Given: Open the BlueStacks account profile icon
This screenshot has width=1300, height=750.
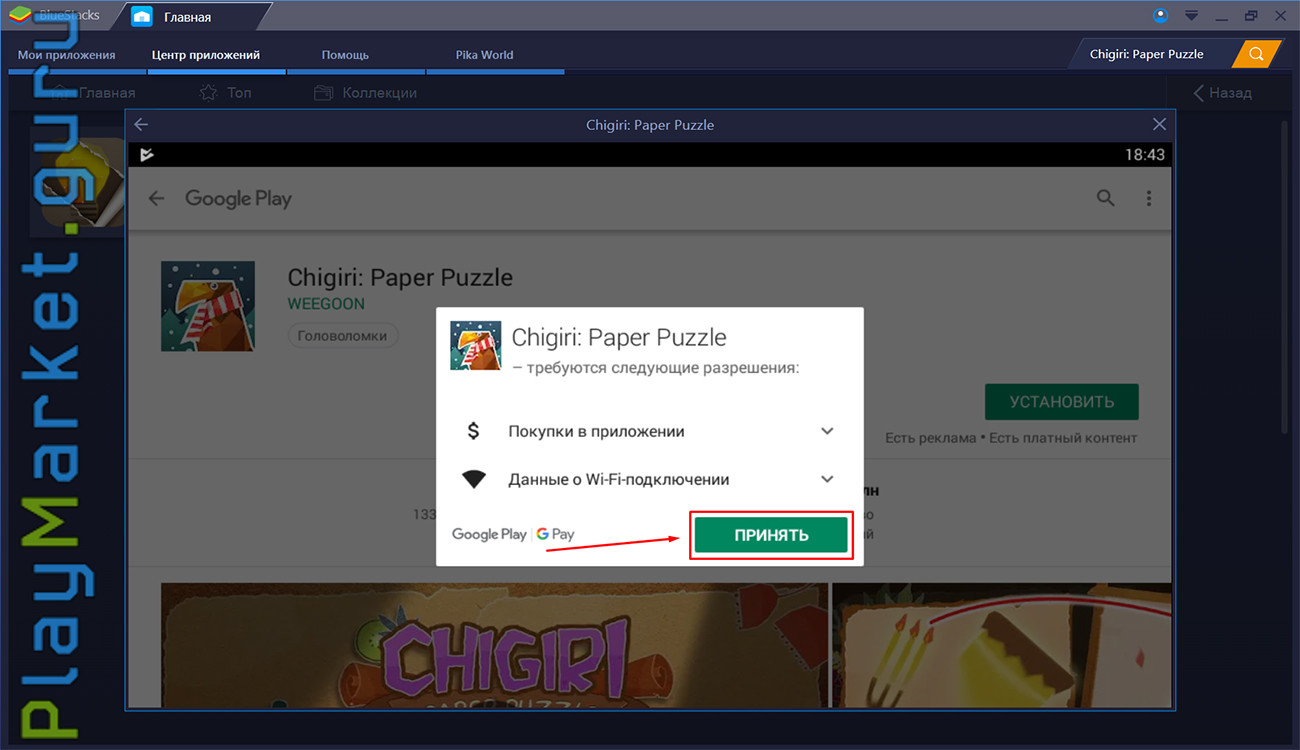Looking at the screenshot, I should point(1160,15).
